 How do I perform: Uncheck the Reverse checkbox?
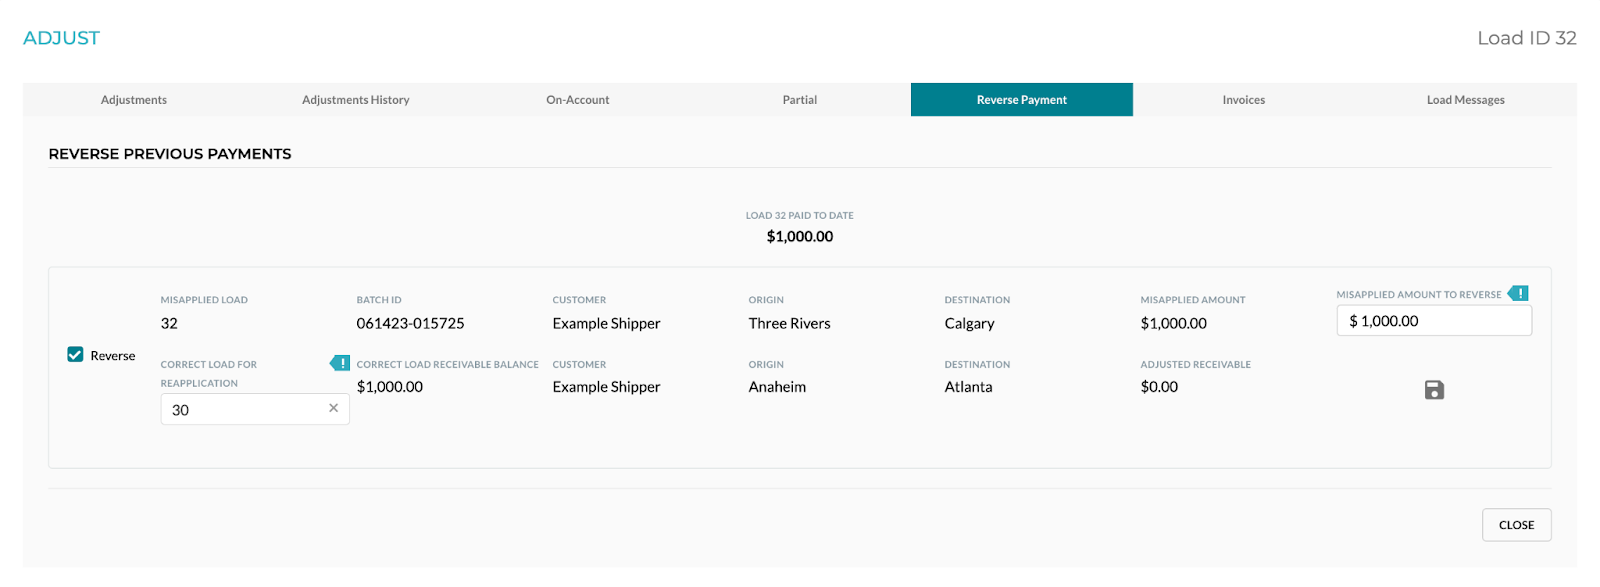point(75,355)
